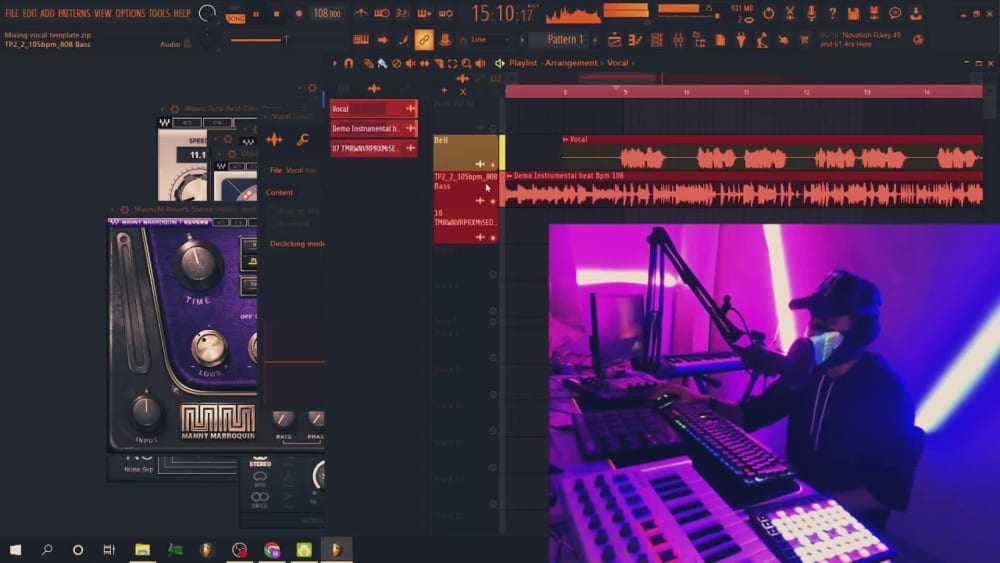Screen dimensions: 1000x563
Task: Select Demo Instrumental clip in picker
Action: coord(373,128)
